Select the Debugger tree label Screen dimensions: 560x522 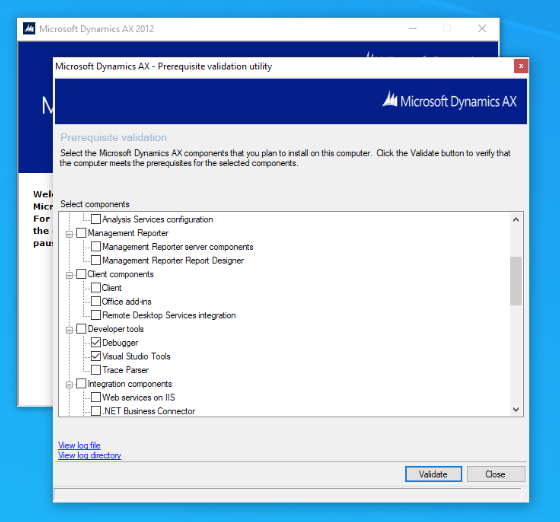click(120, 342)
